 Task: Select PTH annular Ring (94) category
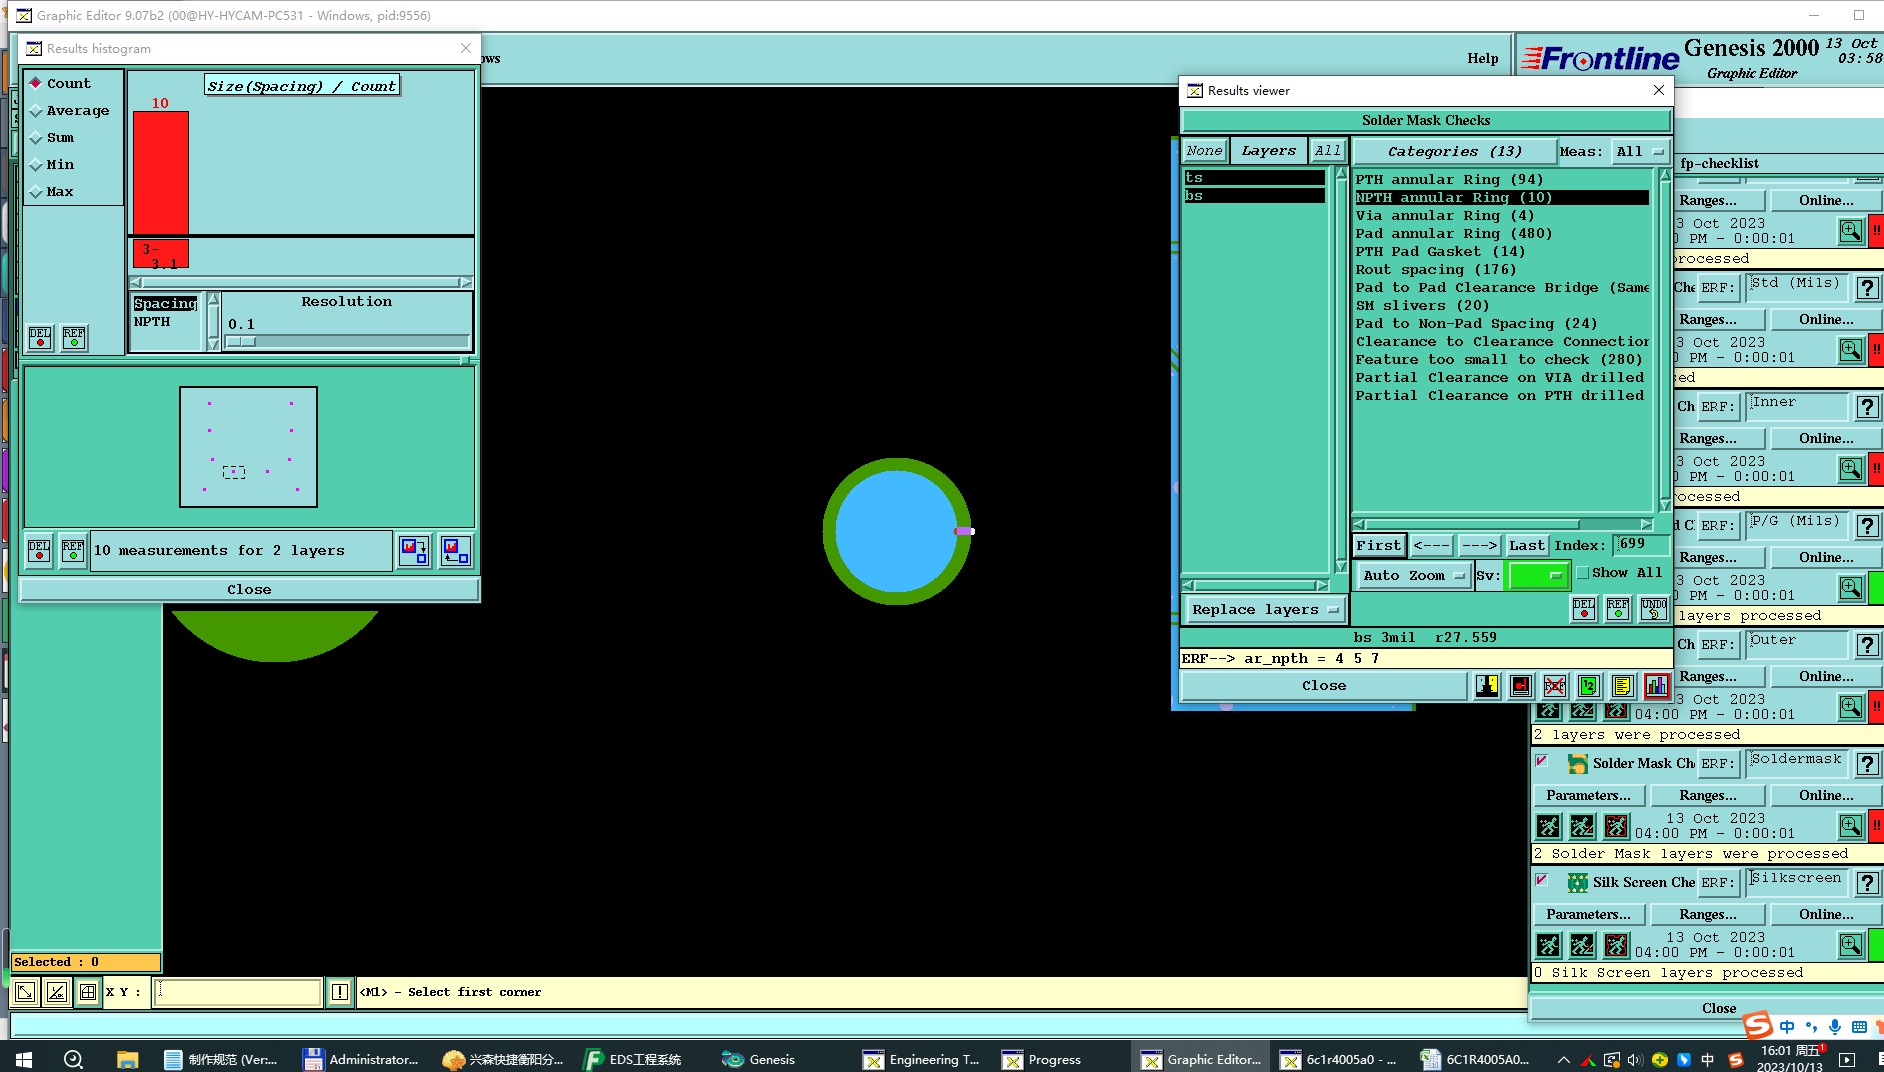tap(1502, 180)
